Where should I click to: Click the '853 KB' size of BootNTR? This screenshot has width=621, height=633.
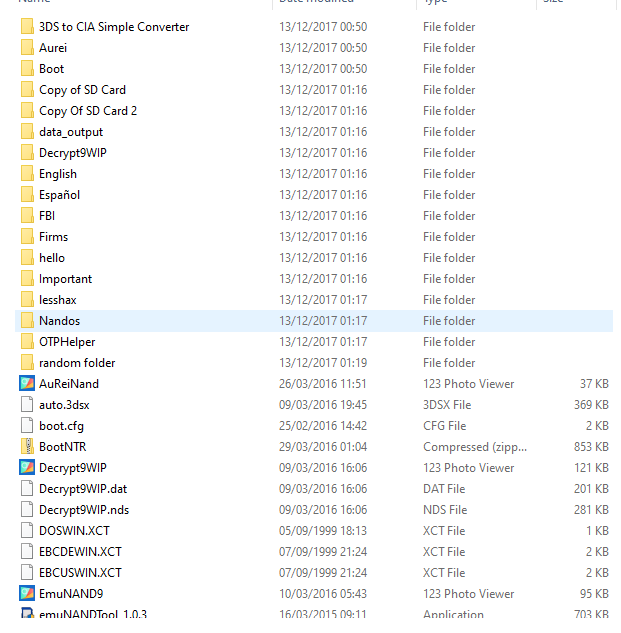(591, 447)
